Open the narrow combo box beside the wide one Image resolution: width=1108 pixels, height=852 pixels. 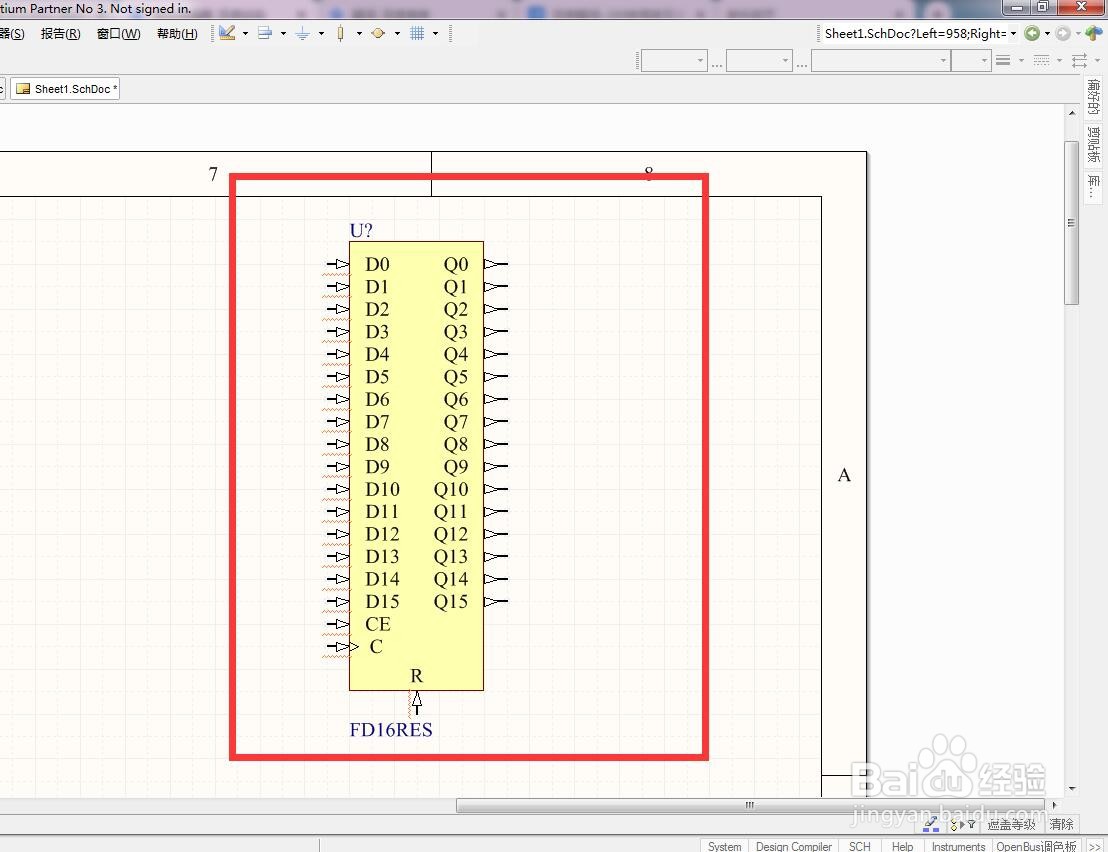970,61
